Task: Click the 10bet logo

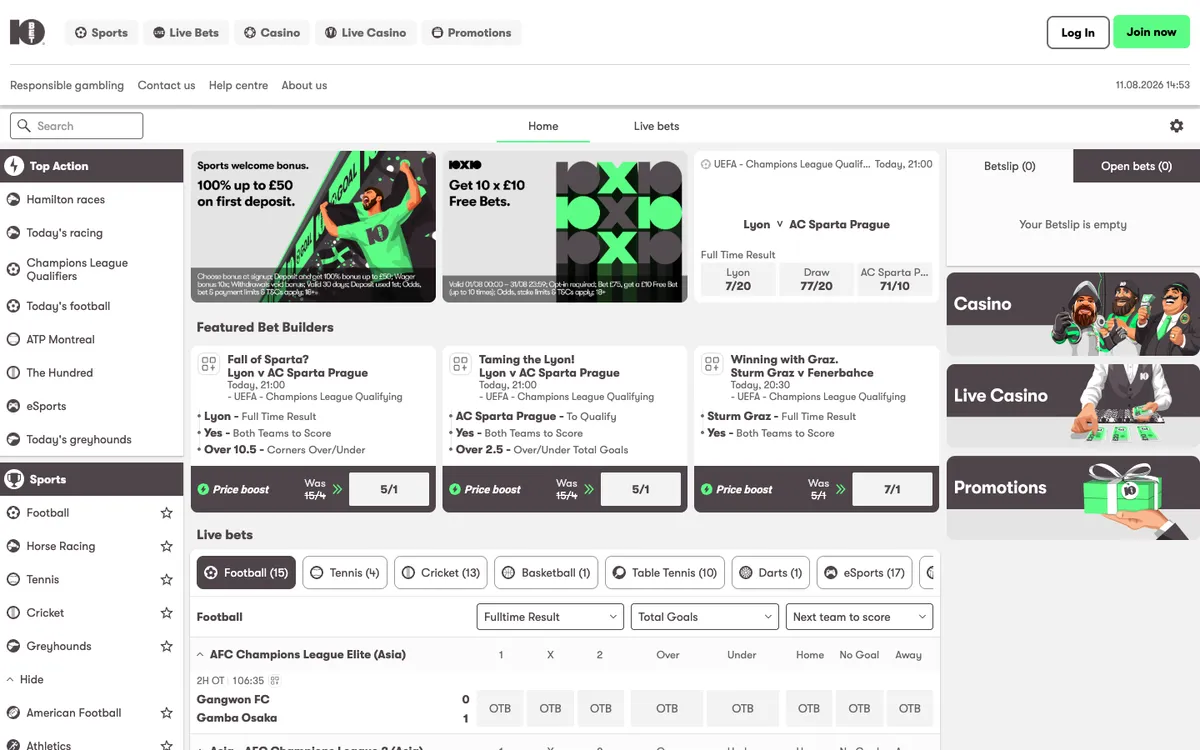Action: click(27, 32)
